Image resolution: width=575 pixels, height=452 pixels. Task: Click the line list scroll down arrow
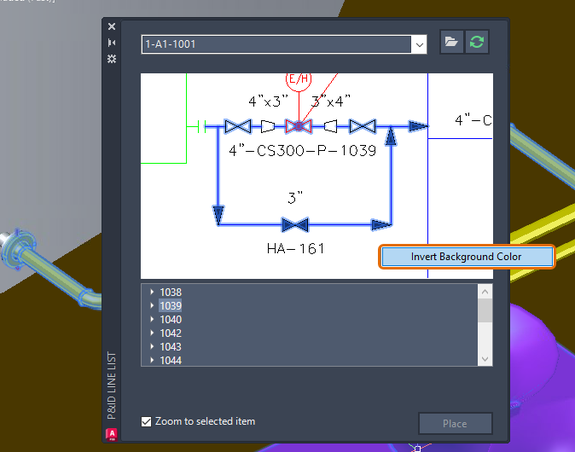point(485,359)
